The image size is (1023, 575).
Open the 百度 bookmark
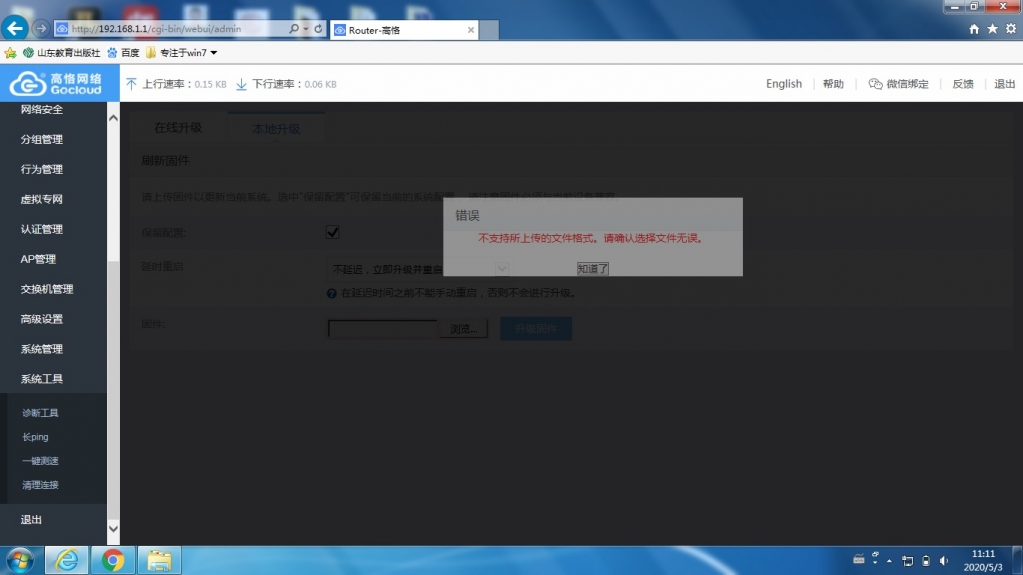(x=123, y=53)
